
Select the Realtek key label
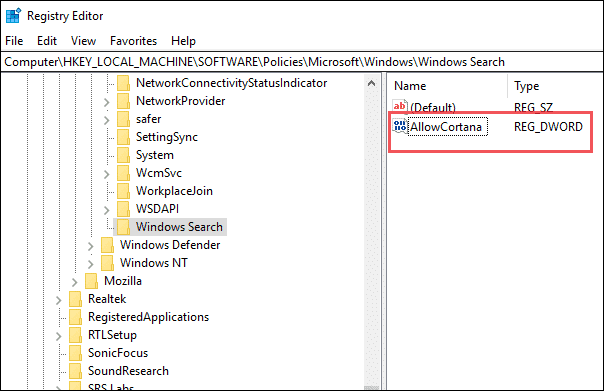coord(107,299)
